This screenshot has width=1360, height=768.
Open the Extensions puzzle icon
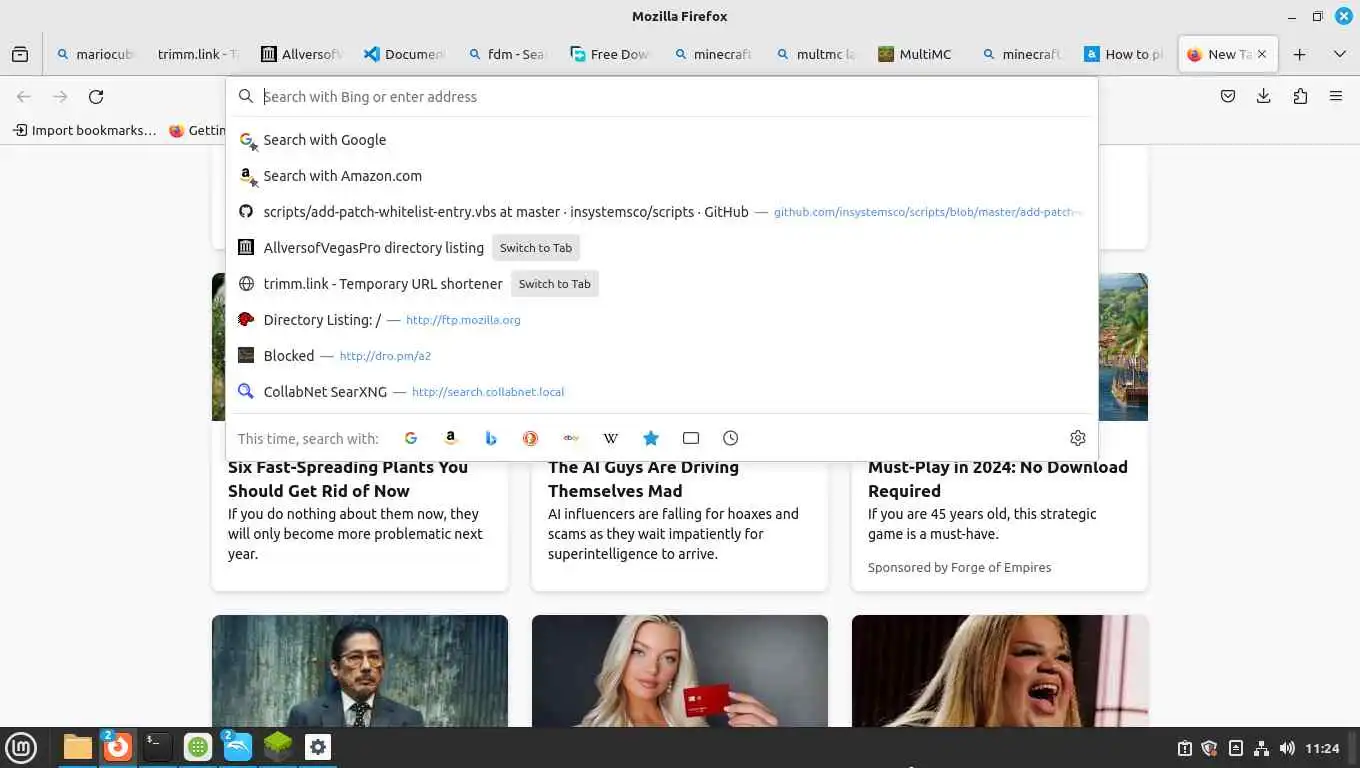pyautogui.click(x=1300, y=97)
